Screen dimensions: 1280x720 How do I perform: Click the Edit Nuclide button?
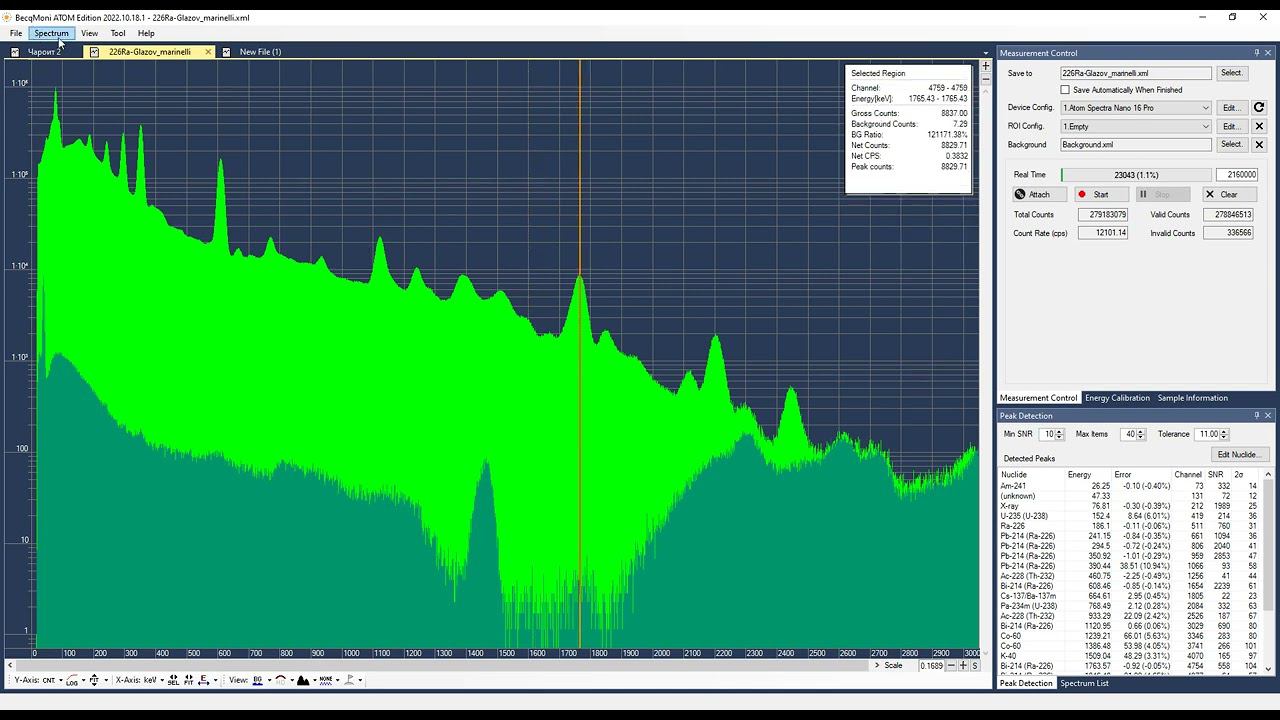[x=1238, y=454]
